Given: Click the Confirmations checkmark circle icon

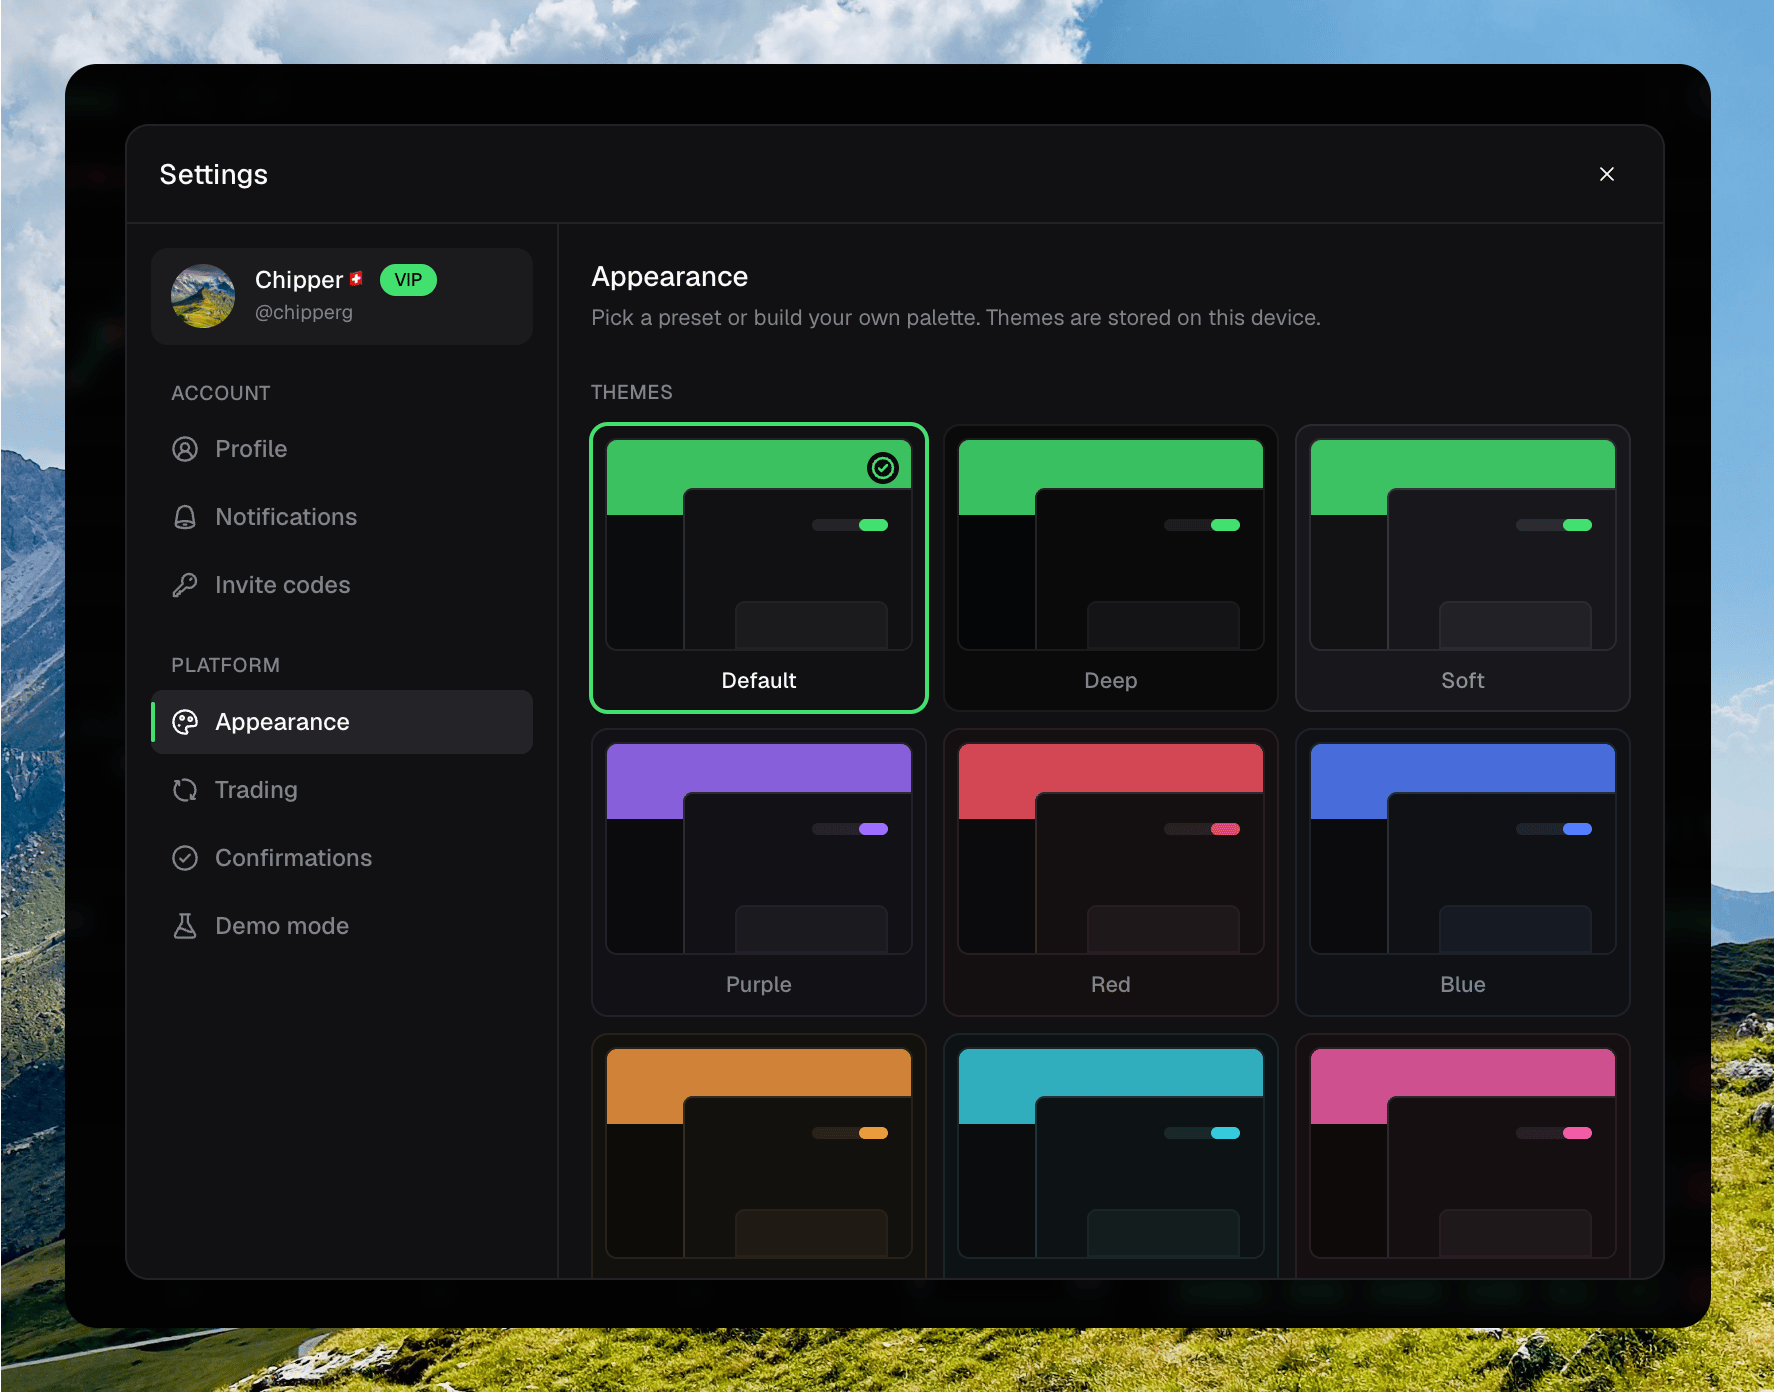Looking at the screenshot, I should click(x=185, y=858).
